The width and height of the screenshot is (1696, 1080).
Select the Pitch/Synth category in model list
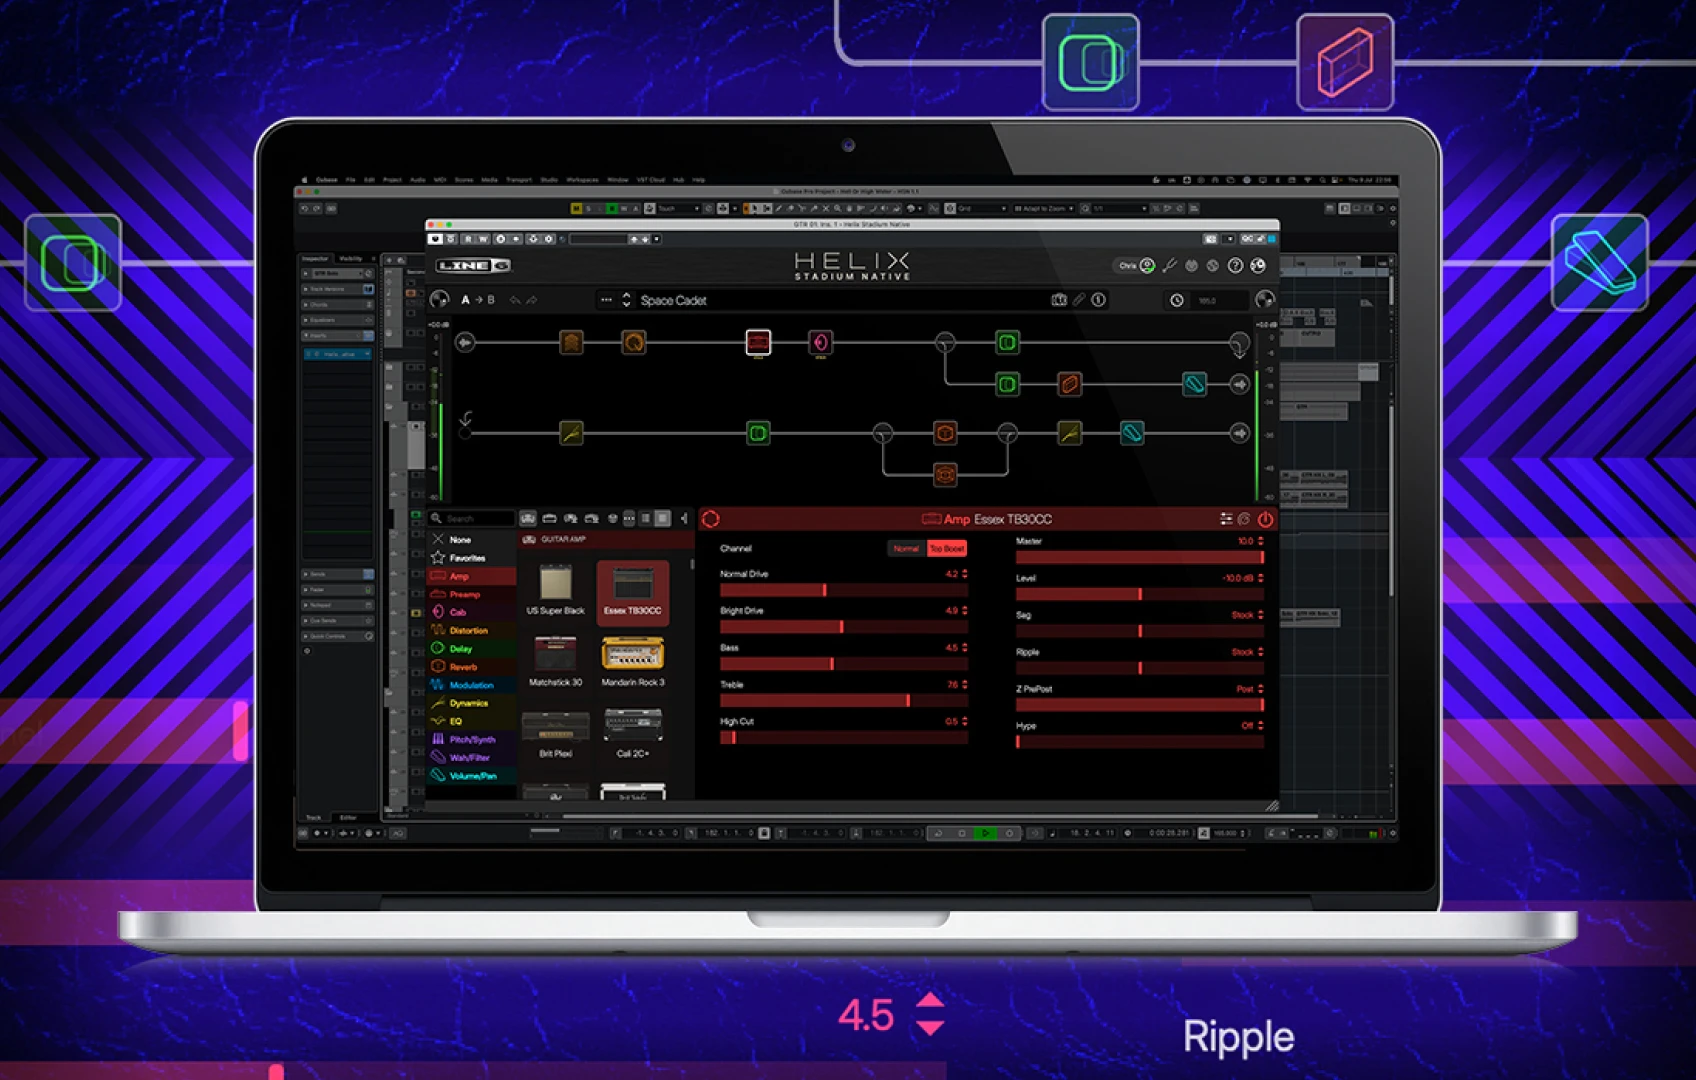472,740
